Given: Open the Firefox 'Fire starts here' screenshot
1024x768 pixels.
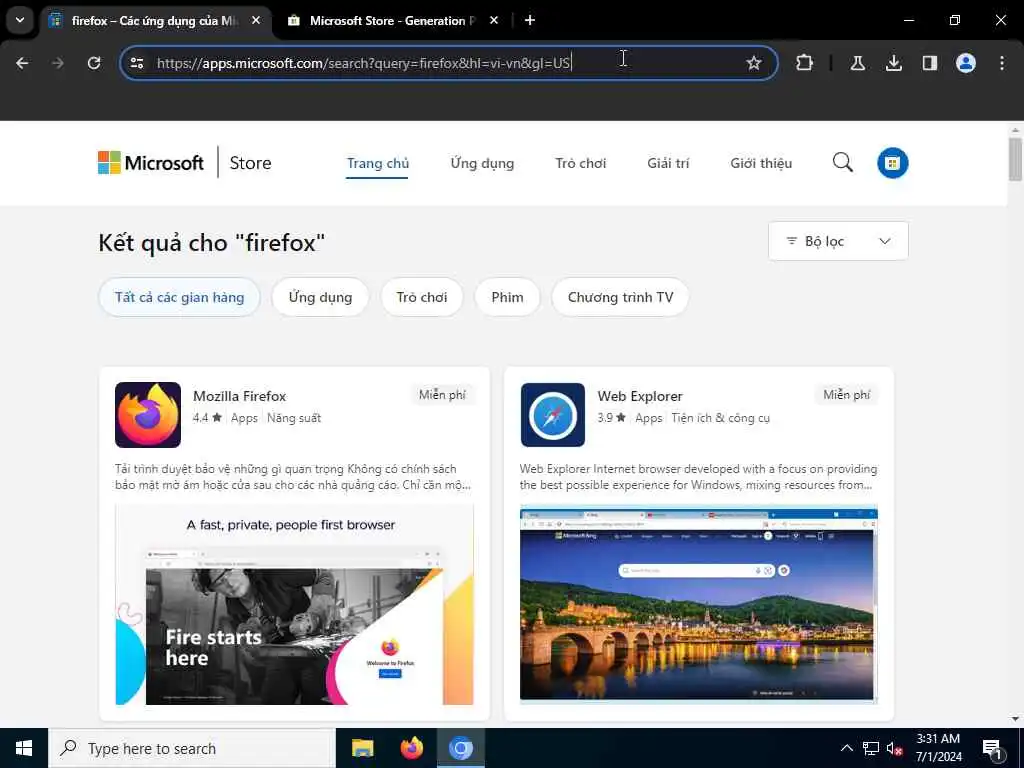Looking at the screenshot, I should 295,604.
